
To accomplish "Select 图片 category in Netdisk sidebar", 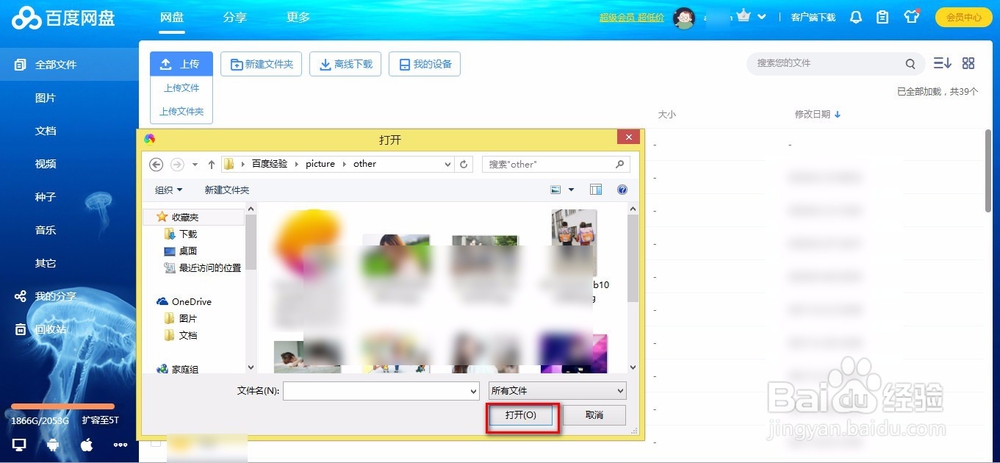I will pyautogui.click(x=45, y=98).
